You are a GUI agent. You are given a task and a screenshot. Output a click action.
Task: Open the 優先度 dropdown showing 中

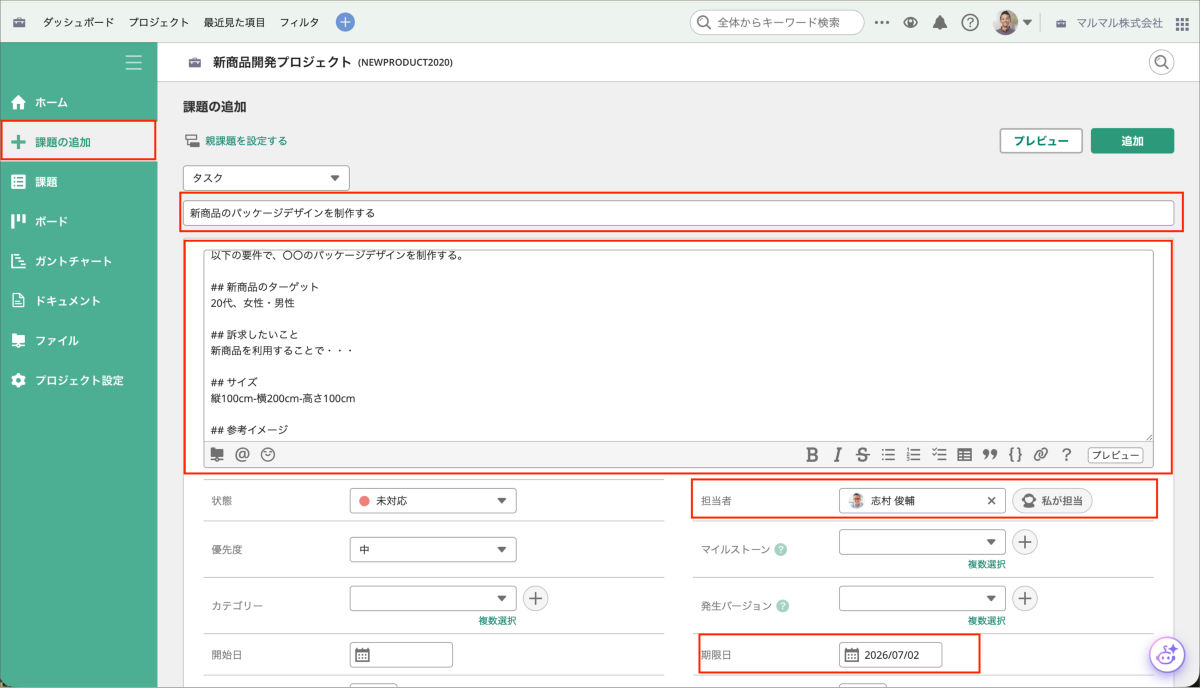click(433, 549)
